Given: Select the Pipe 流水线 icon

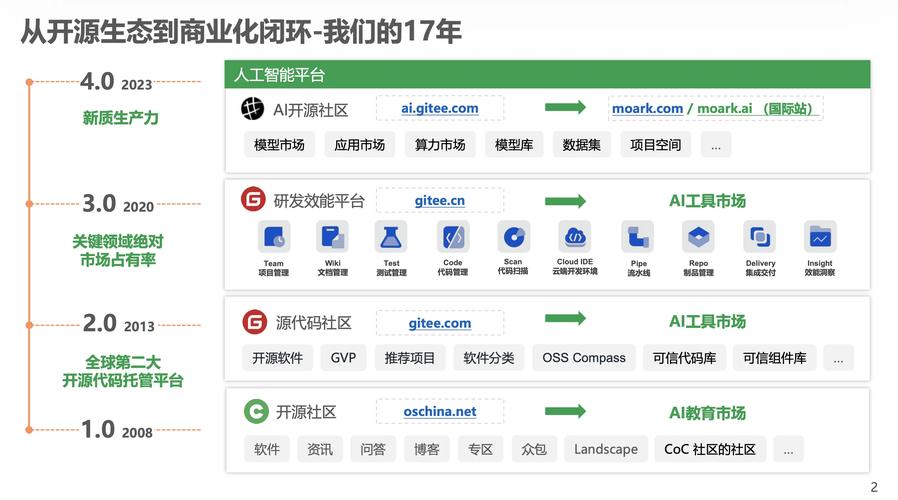Looking at the screenshot, I should tap(638, 237).
